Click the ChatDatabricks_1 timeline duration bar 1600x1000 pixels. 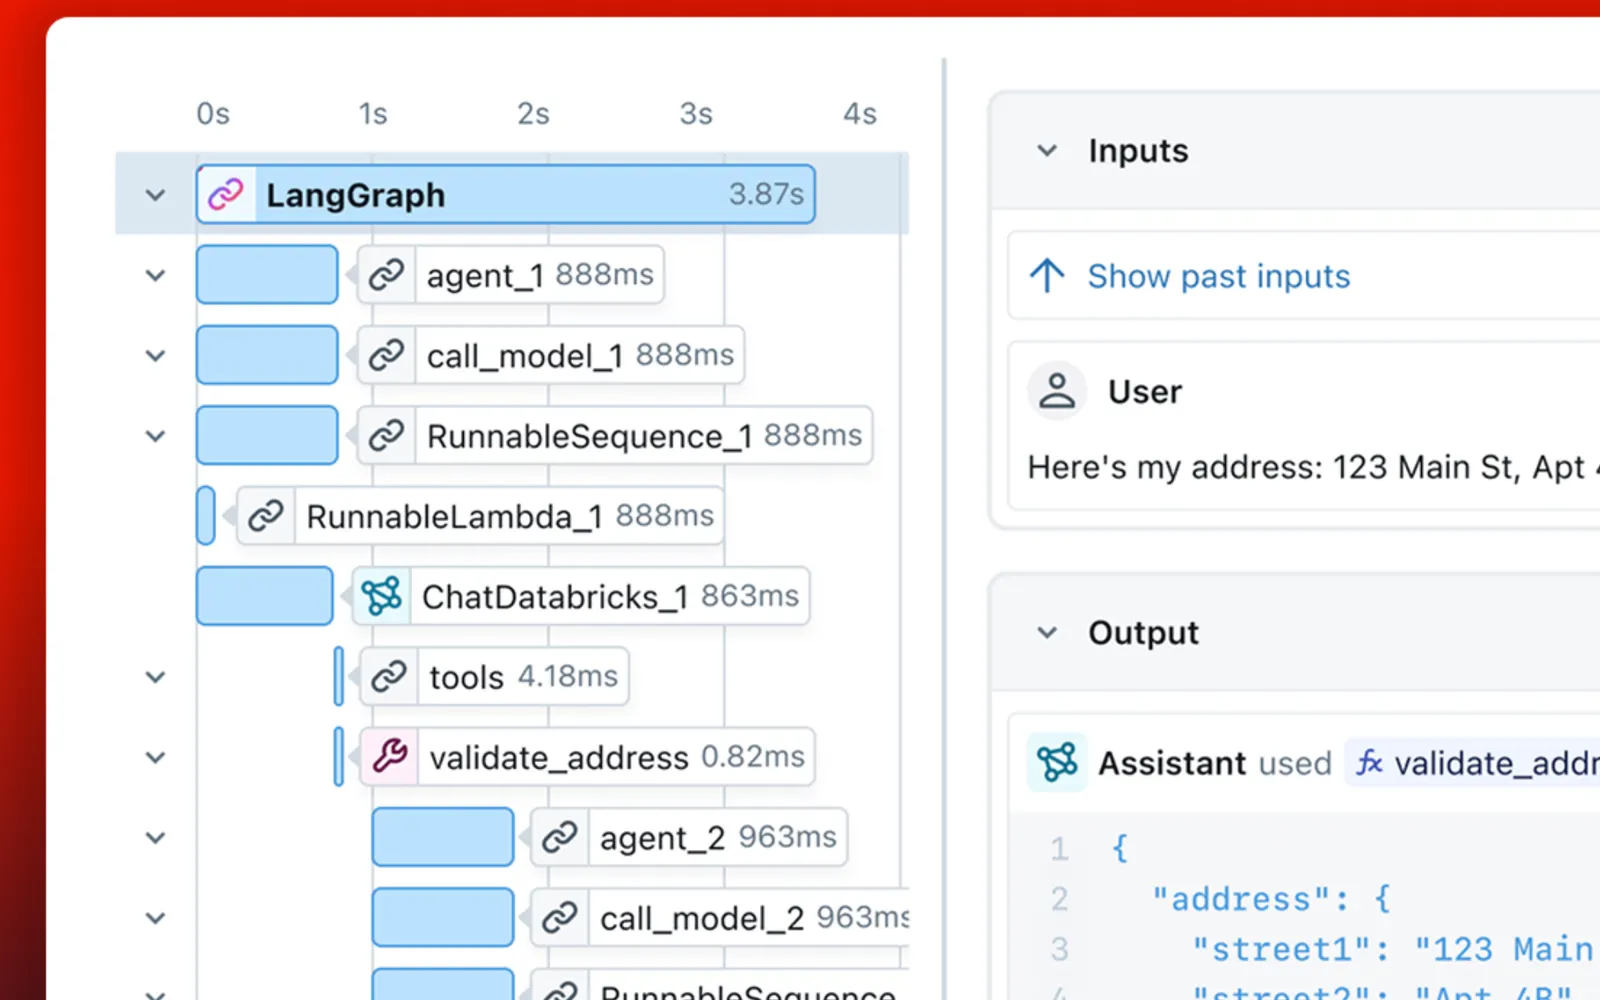pos(265,596)
